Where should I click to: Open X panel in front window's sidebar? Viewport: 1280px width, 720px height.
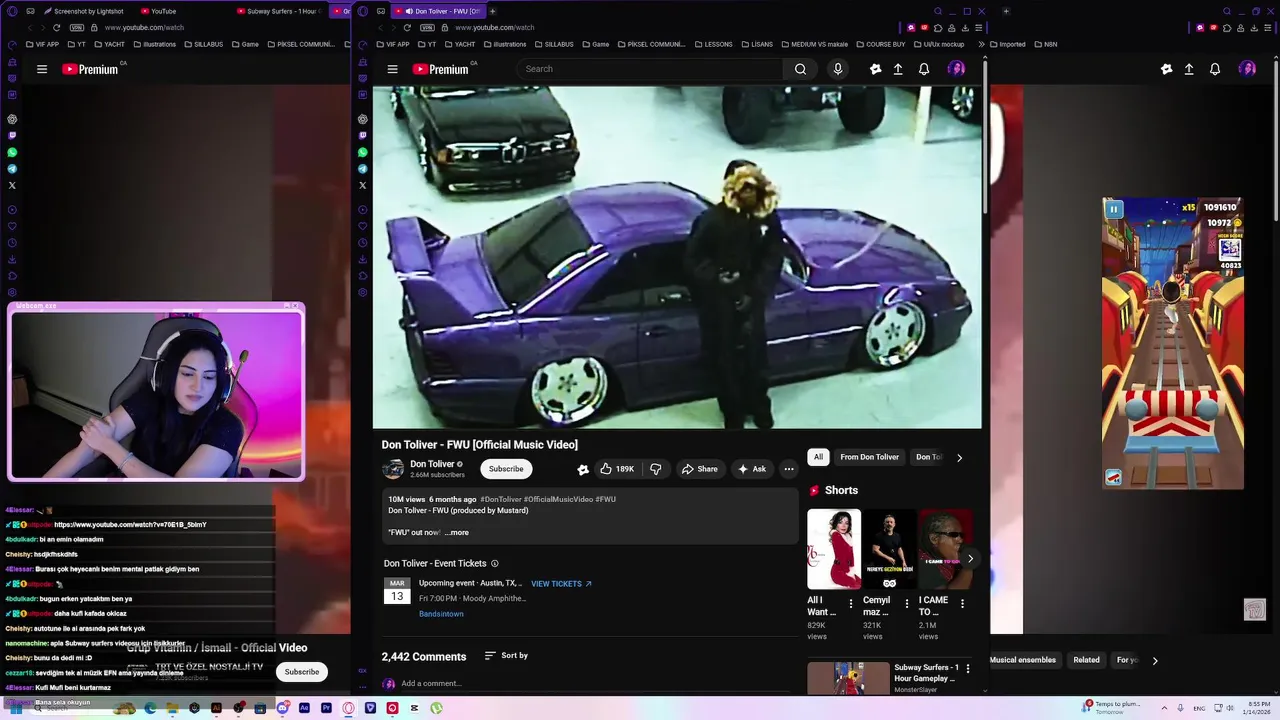tap(362, 185)
